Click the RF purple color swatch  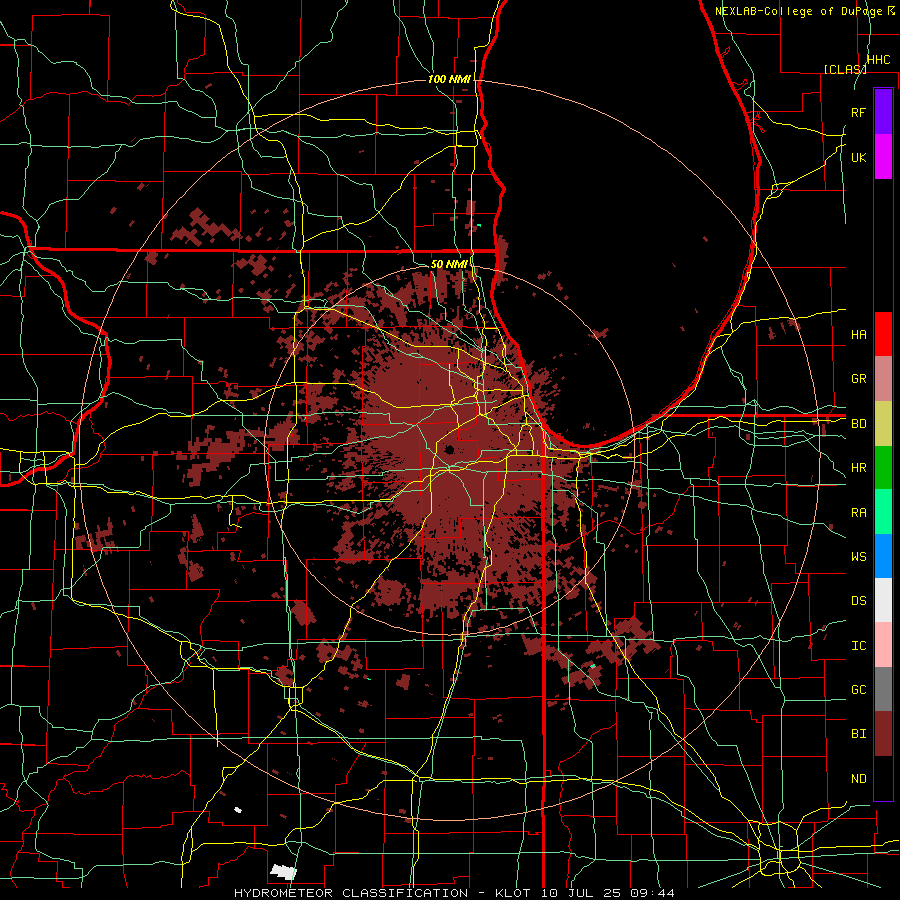883,112
